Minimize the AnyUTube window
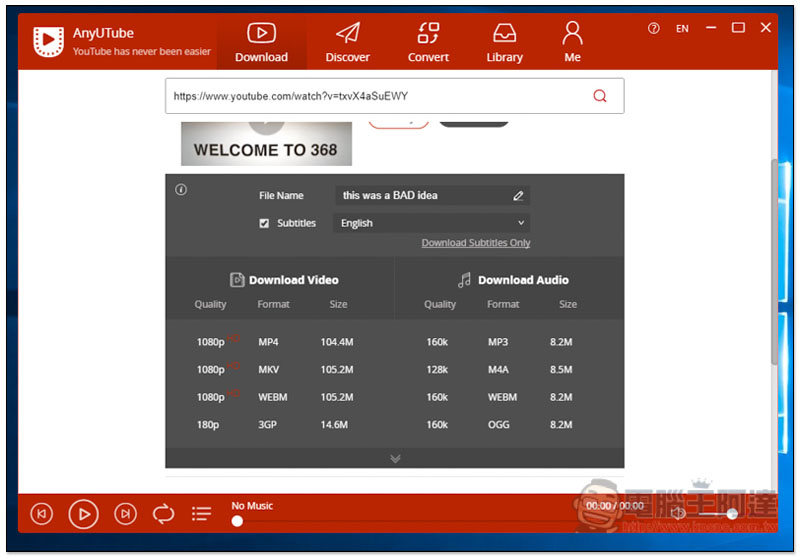Screen dimensions: 800x558 (x=711, y=28)
